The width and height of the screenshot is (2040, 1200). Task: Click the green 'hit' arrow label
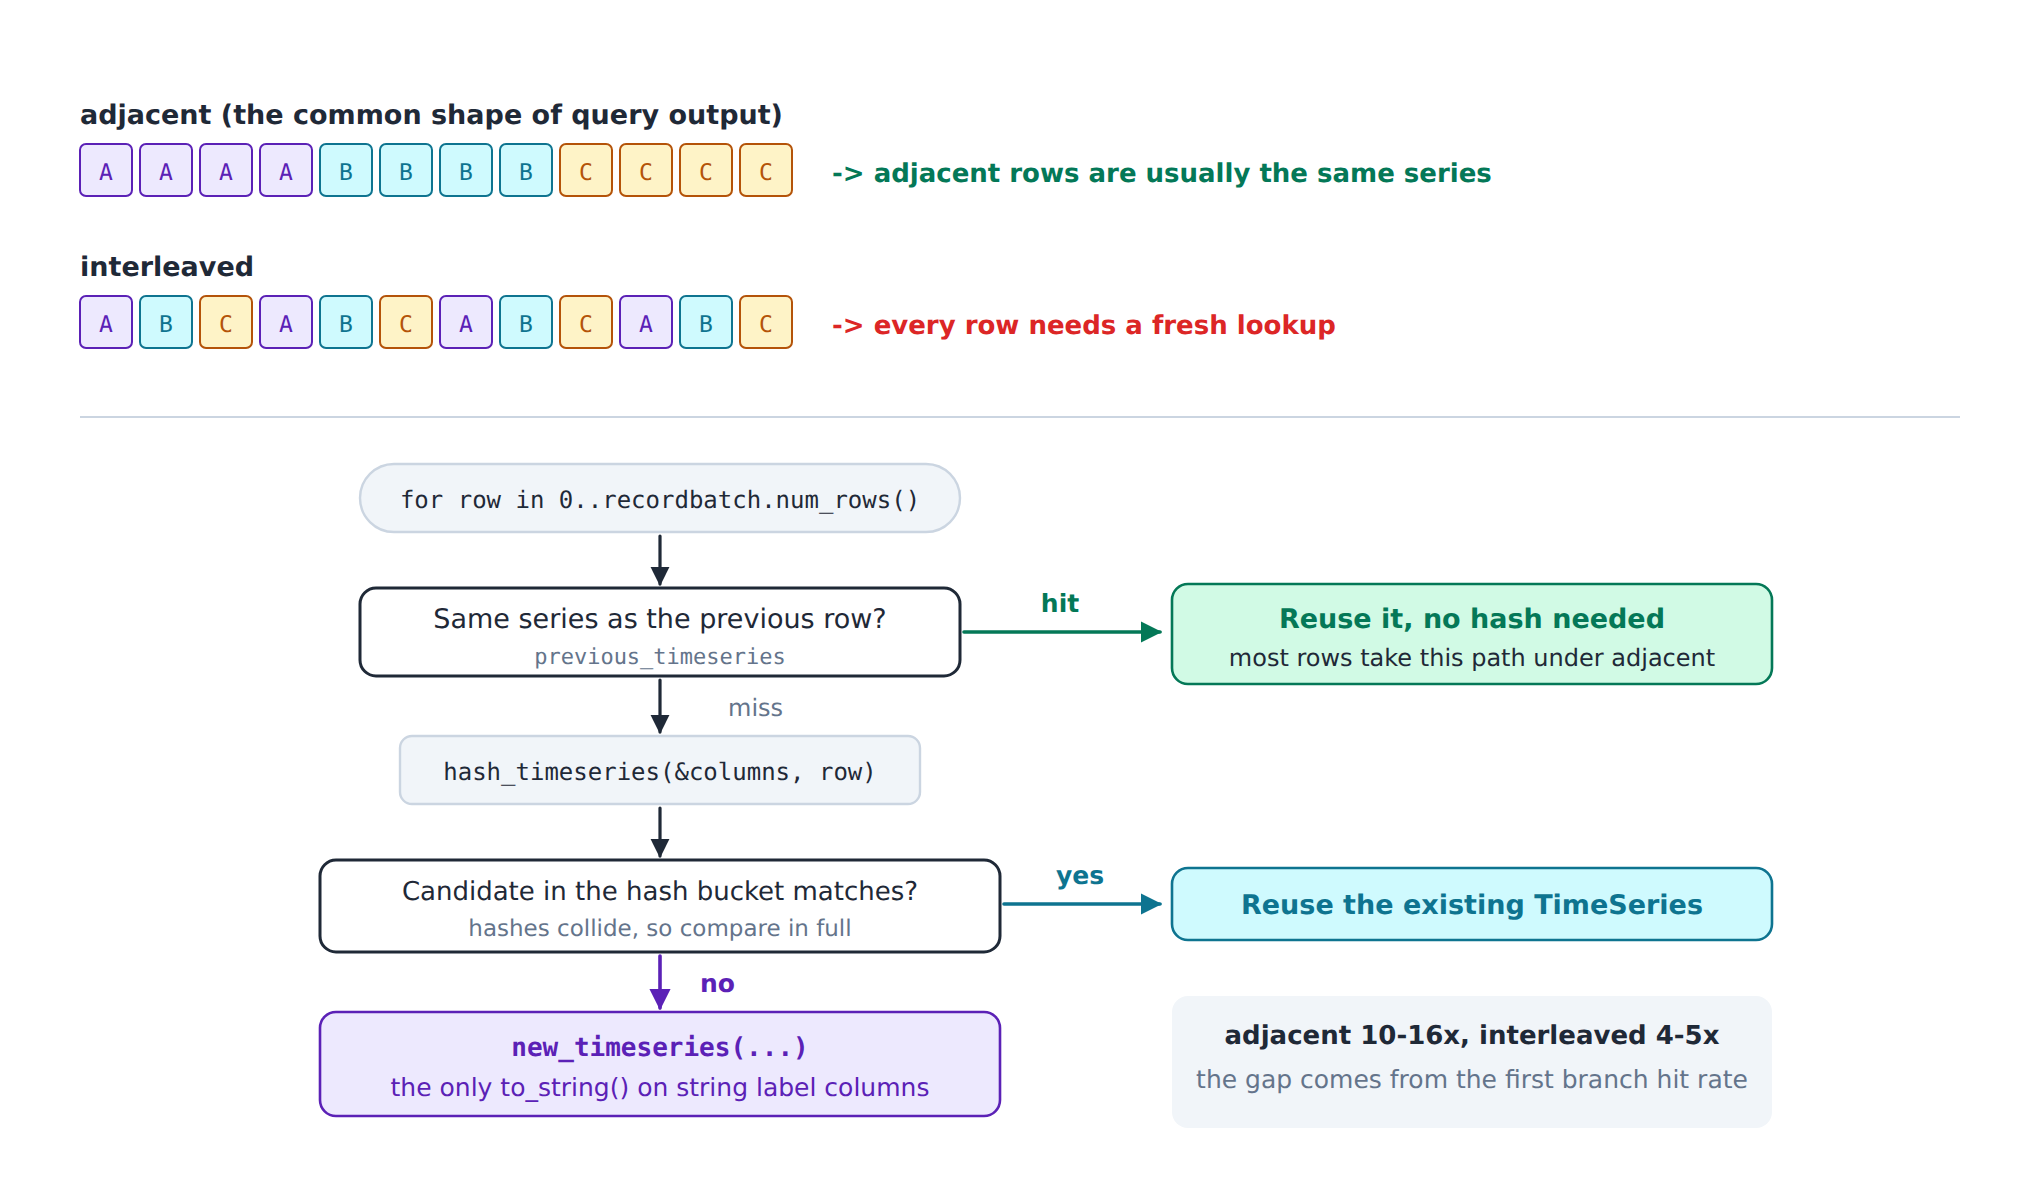point(1060,603)
